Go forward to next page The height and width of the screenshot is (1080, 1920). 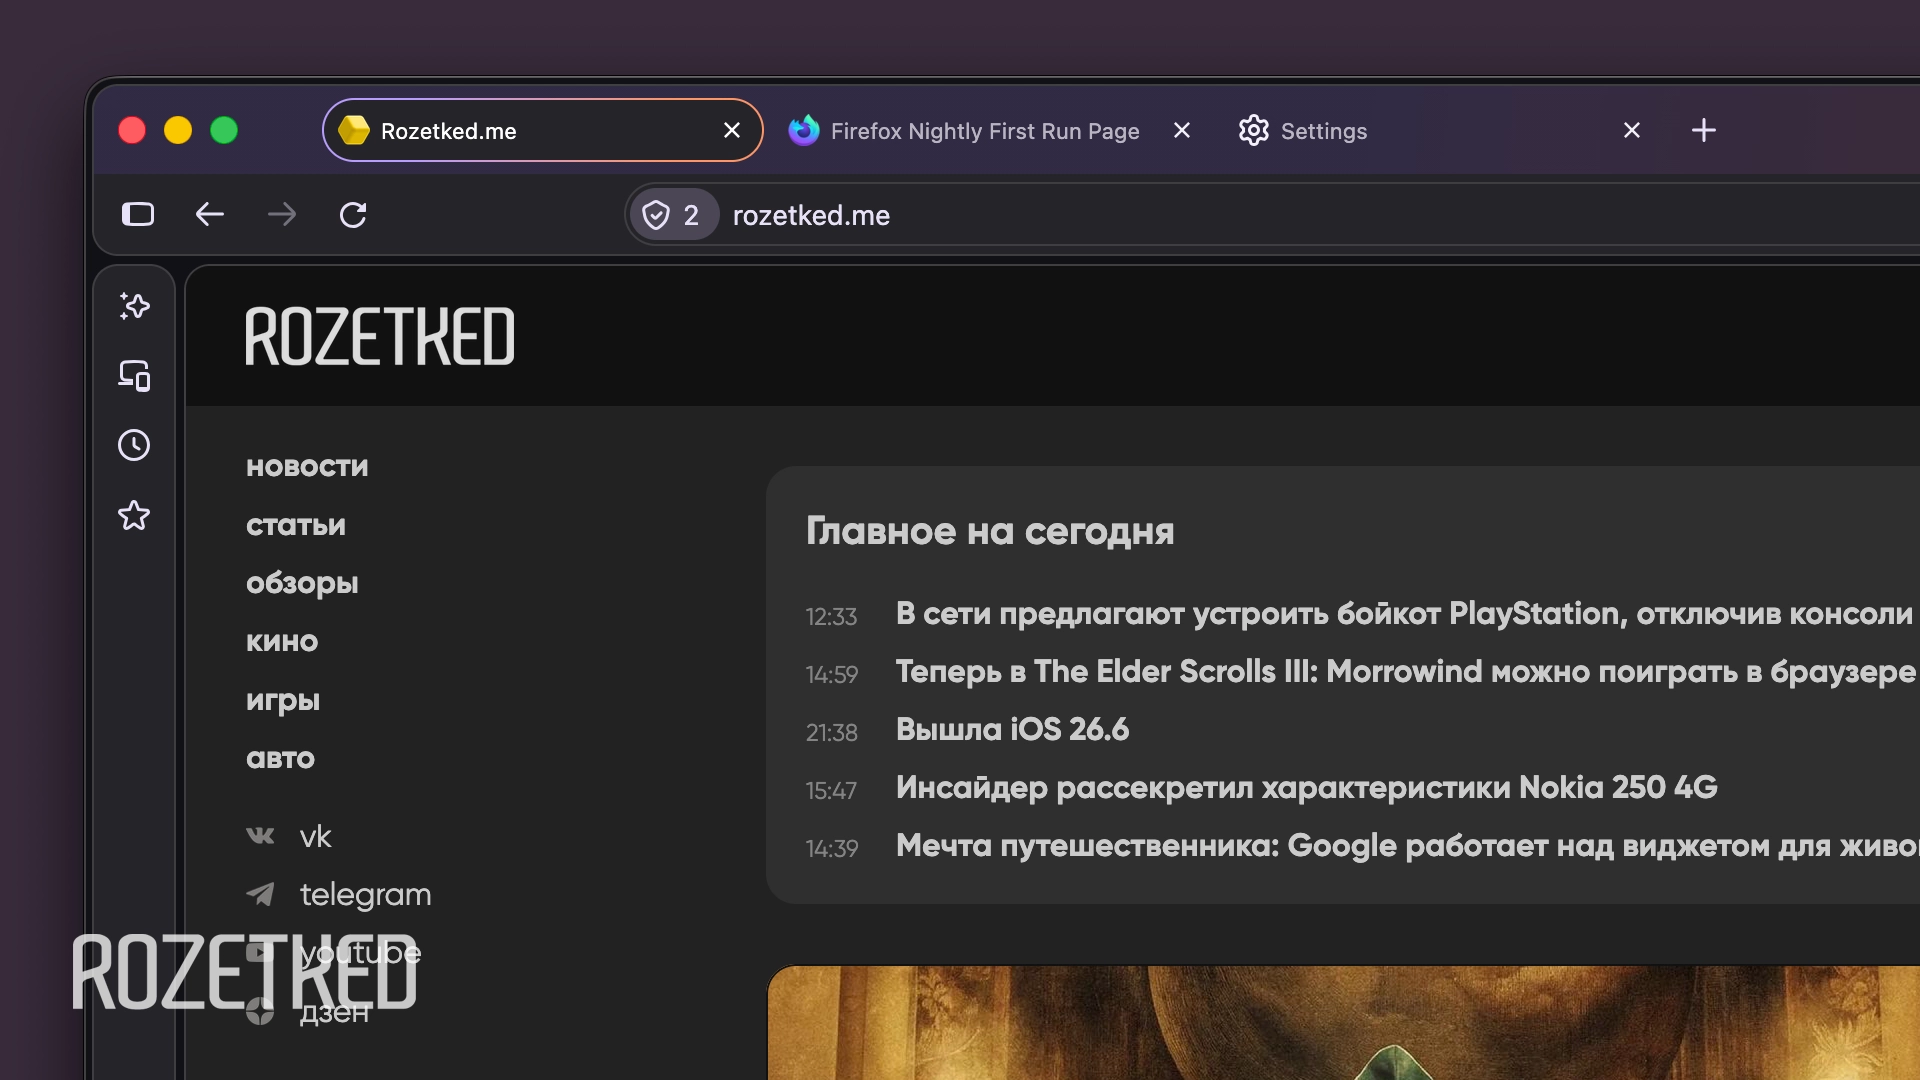tap(282, 214)
